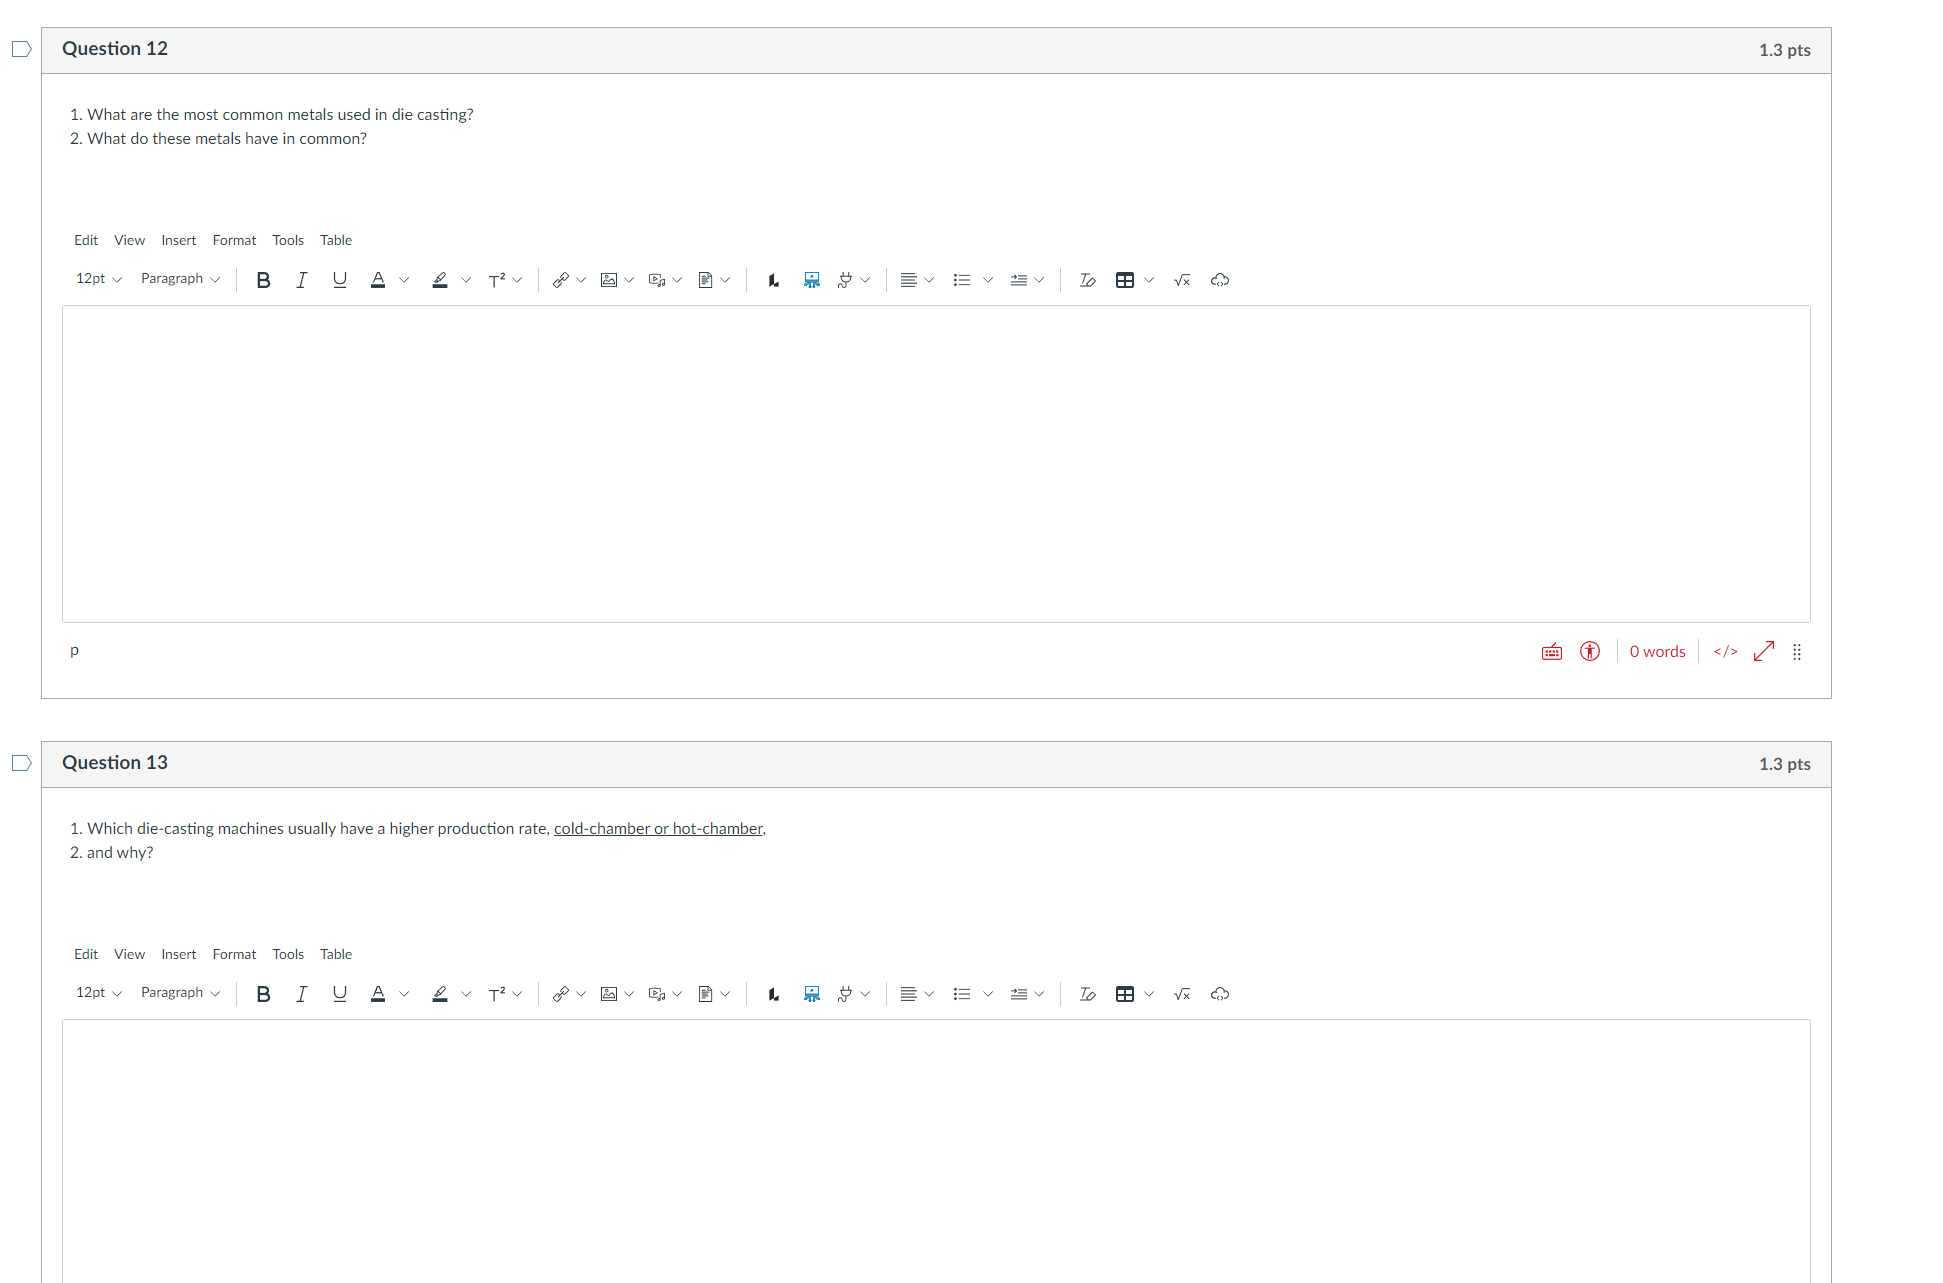Screen dimensions: 1943x1283
Task: Open equation editor in Question 12 toolbar
Action: click(x=1181, y=280)
